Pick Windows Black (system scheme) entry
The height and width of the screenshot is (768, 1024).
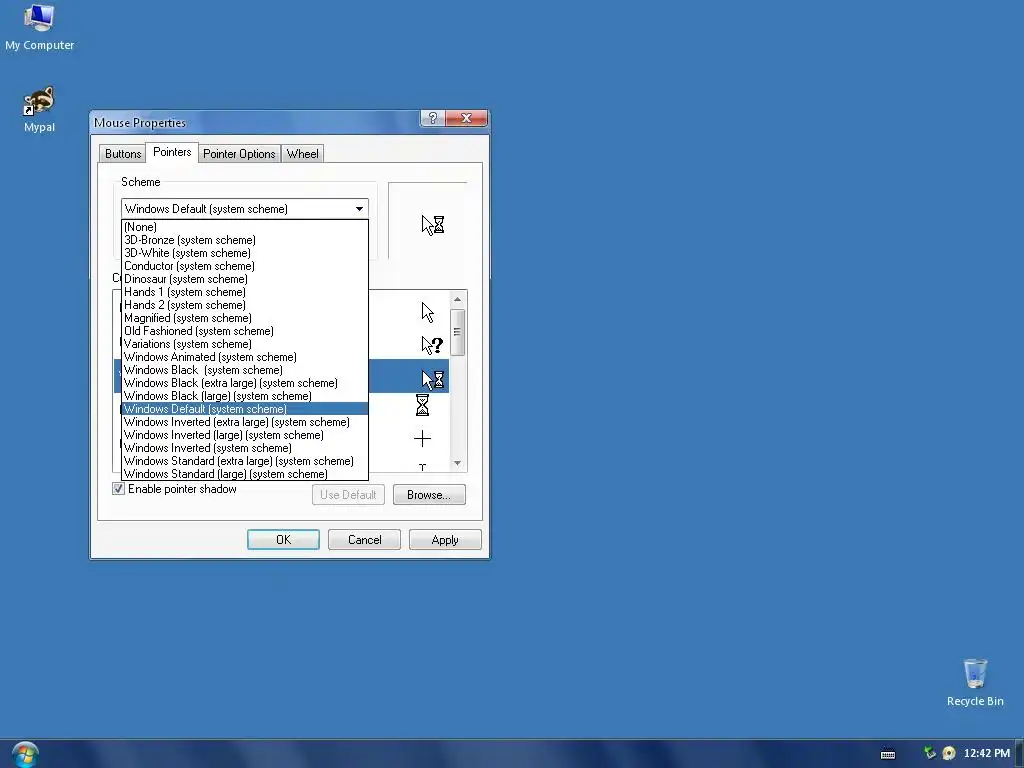point(245,370)
